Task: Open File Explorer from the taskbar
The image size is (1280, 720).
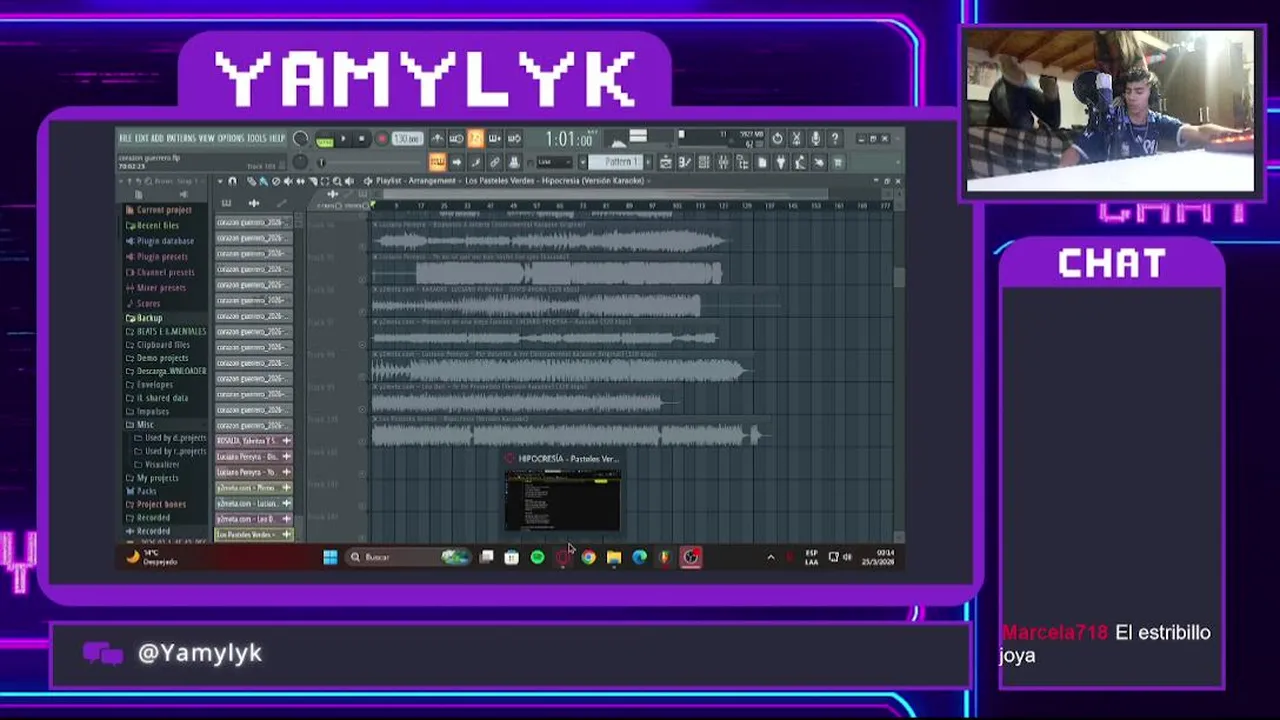Action: click(614, 557)
